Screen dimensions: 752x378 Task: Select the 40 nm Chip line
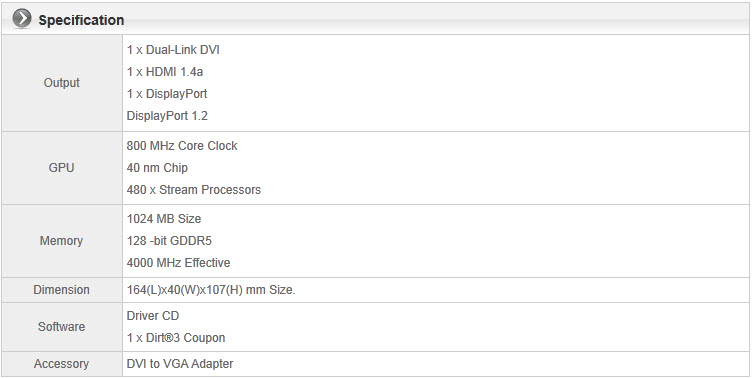[x=157, y=168]
